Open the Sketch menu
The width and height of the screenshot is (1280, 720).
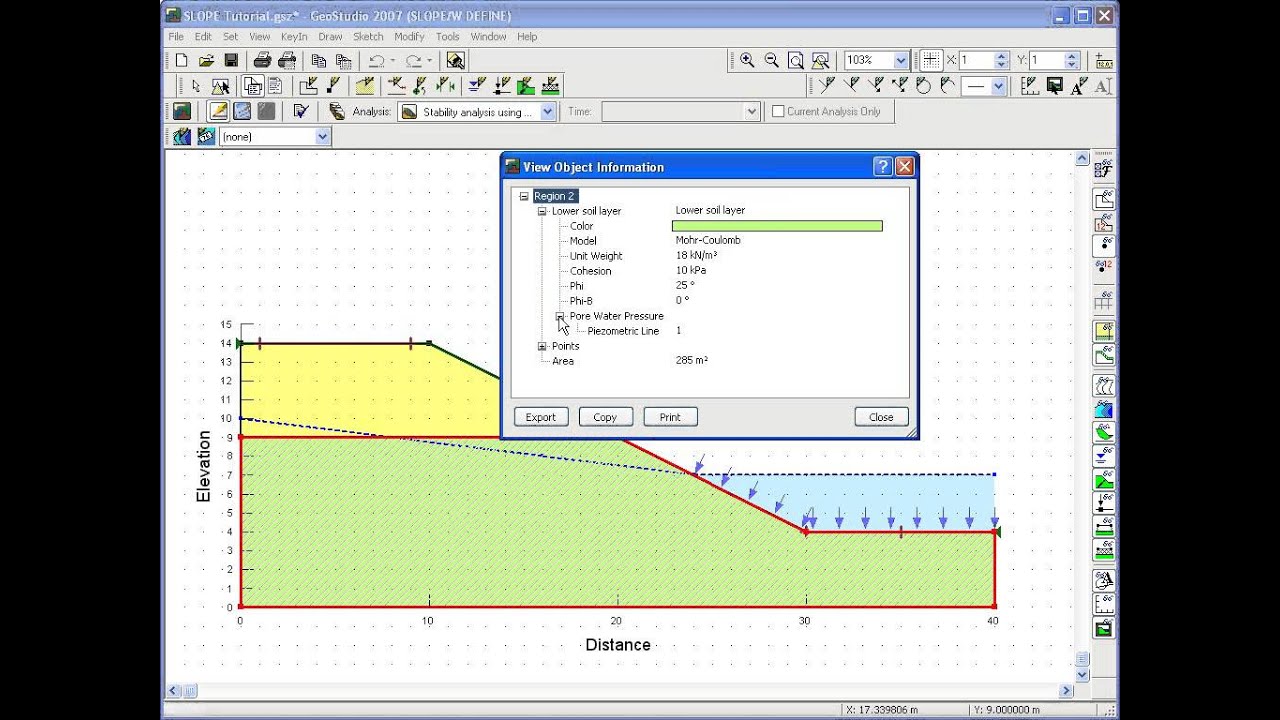click(x=368, y=36)
